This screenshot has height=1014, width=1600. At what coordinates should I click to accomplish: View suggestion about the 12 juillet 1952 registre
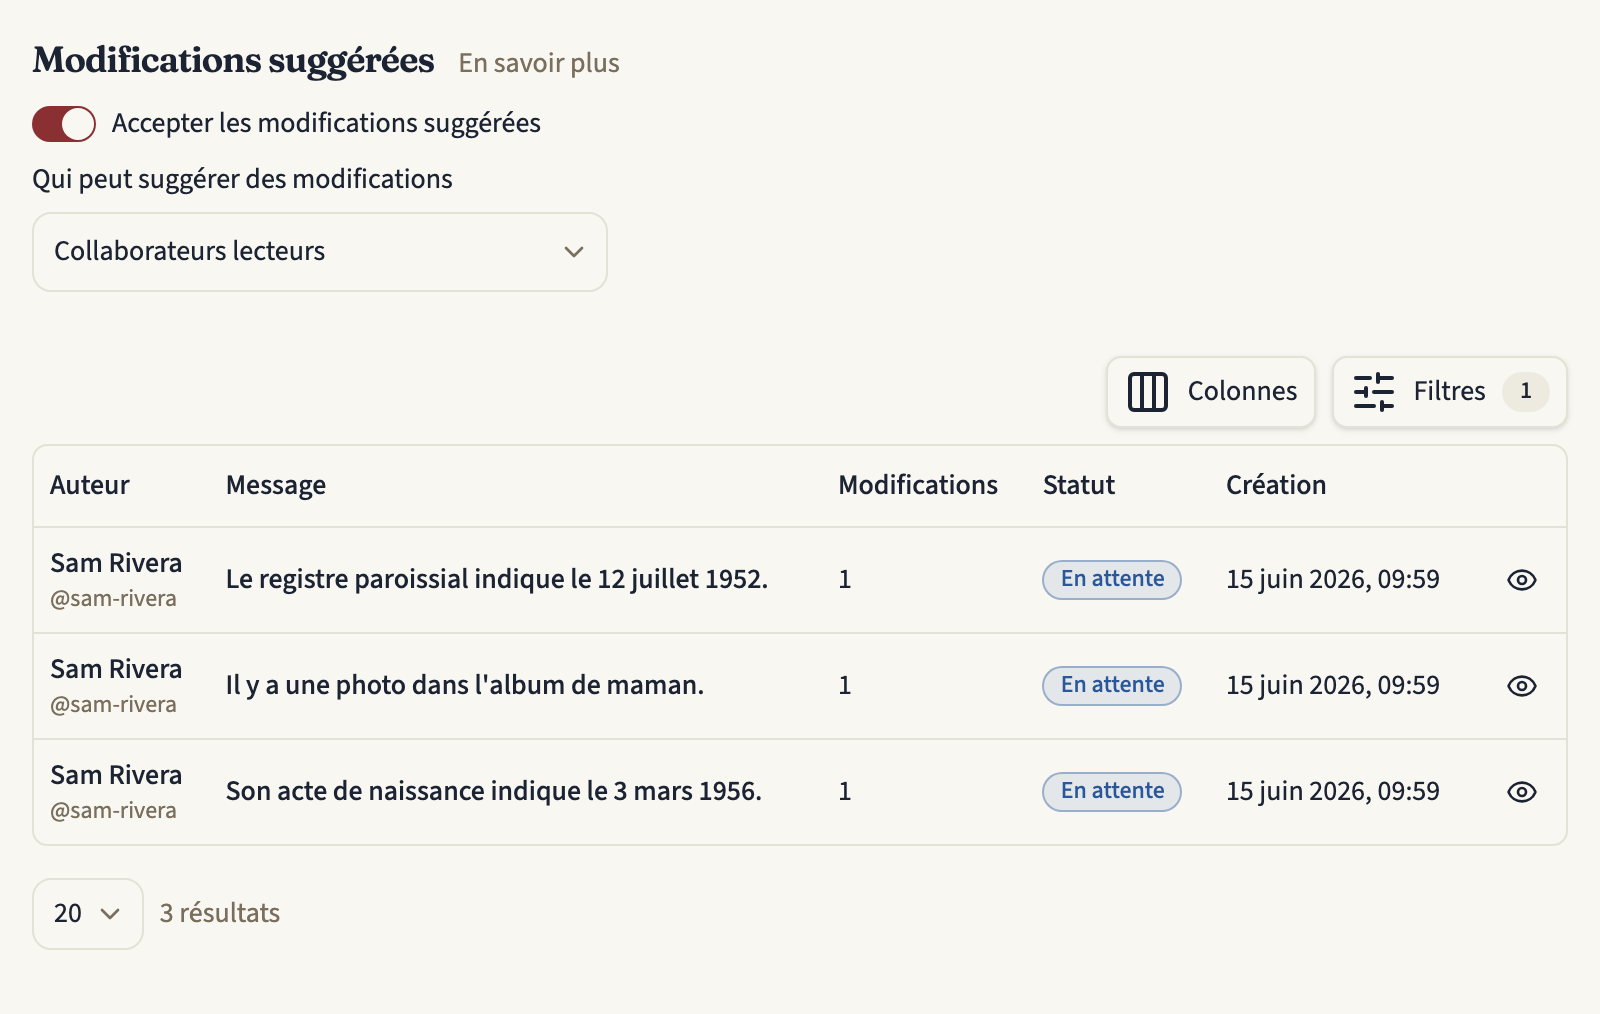pos(1521,580)
